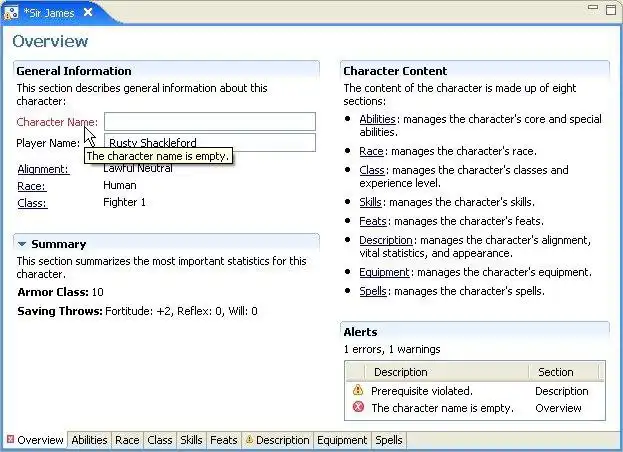Click the General Information section title
623x452 pixels.
(x=74, y=71)
